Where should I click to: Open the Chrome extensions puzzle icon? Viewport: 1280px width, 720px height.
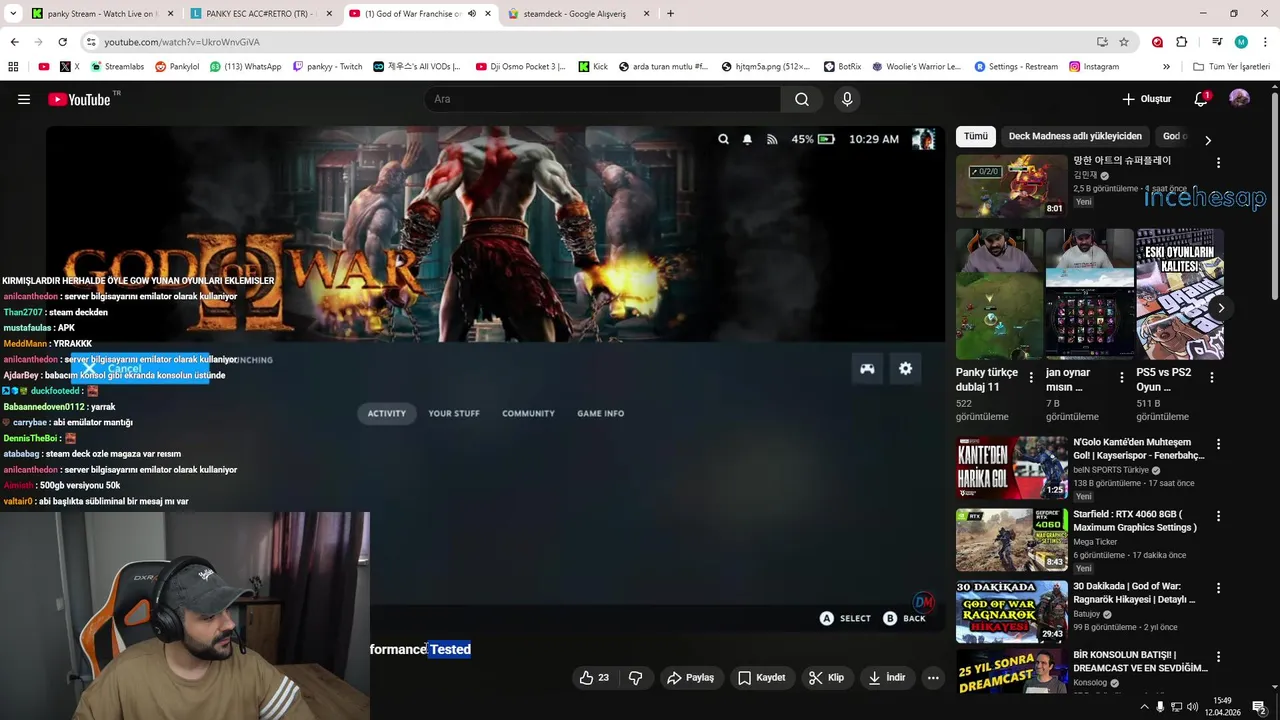tap(1182, 42)
